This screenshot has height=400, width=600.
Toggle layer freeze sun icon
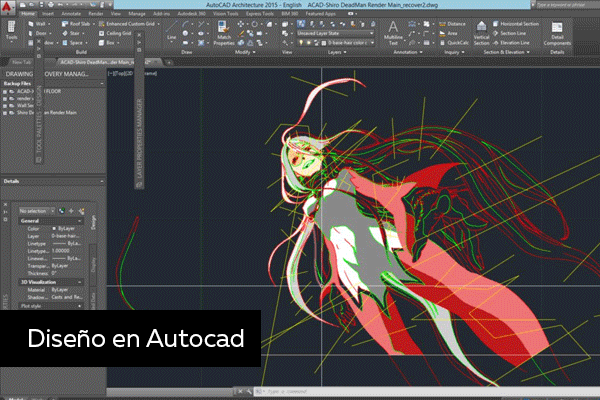pyautogui.click(x=308, y=43)
